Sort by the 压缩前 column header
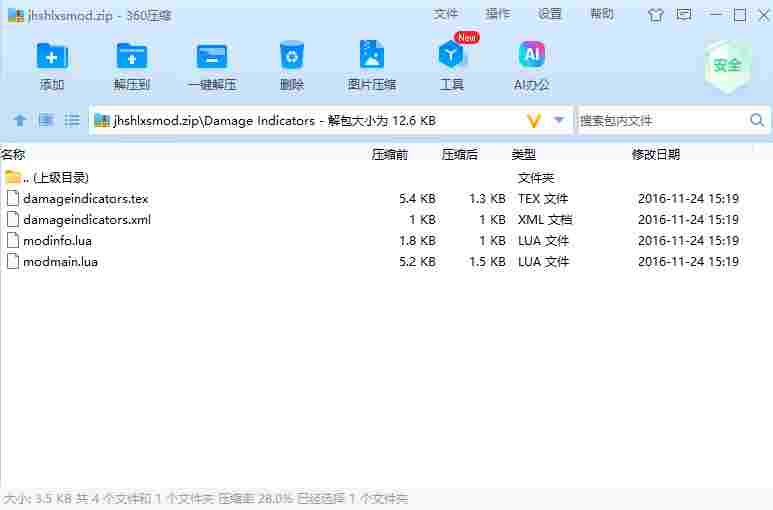 (x=389, y=155)
